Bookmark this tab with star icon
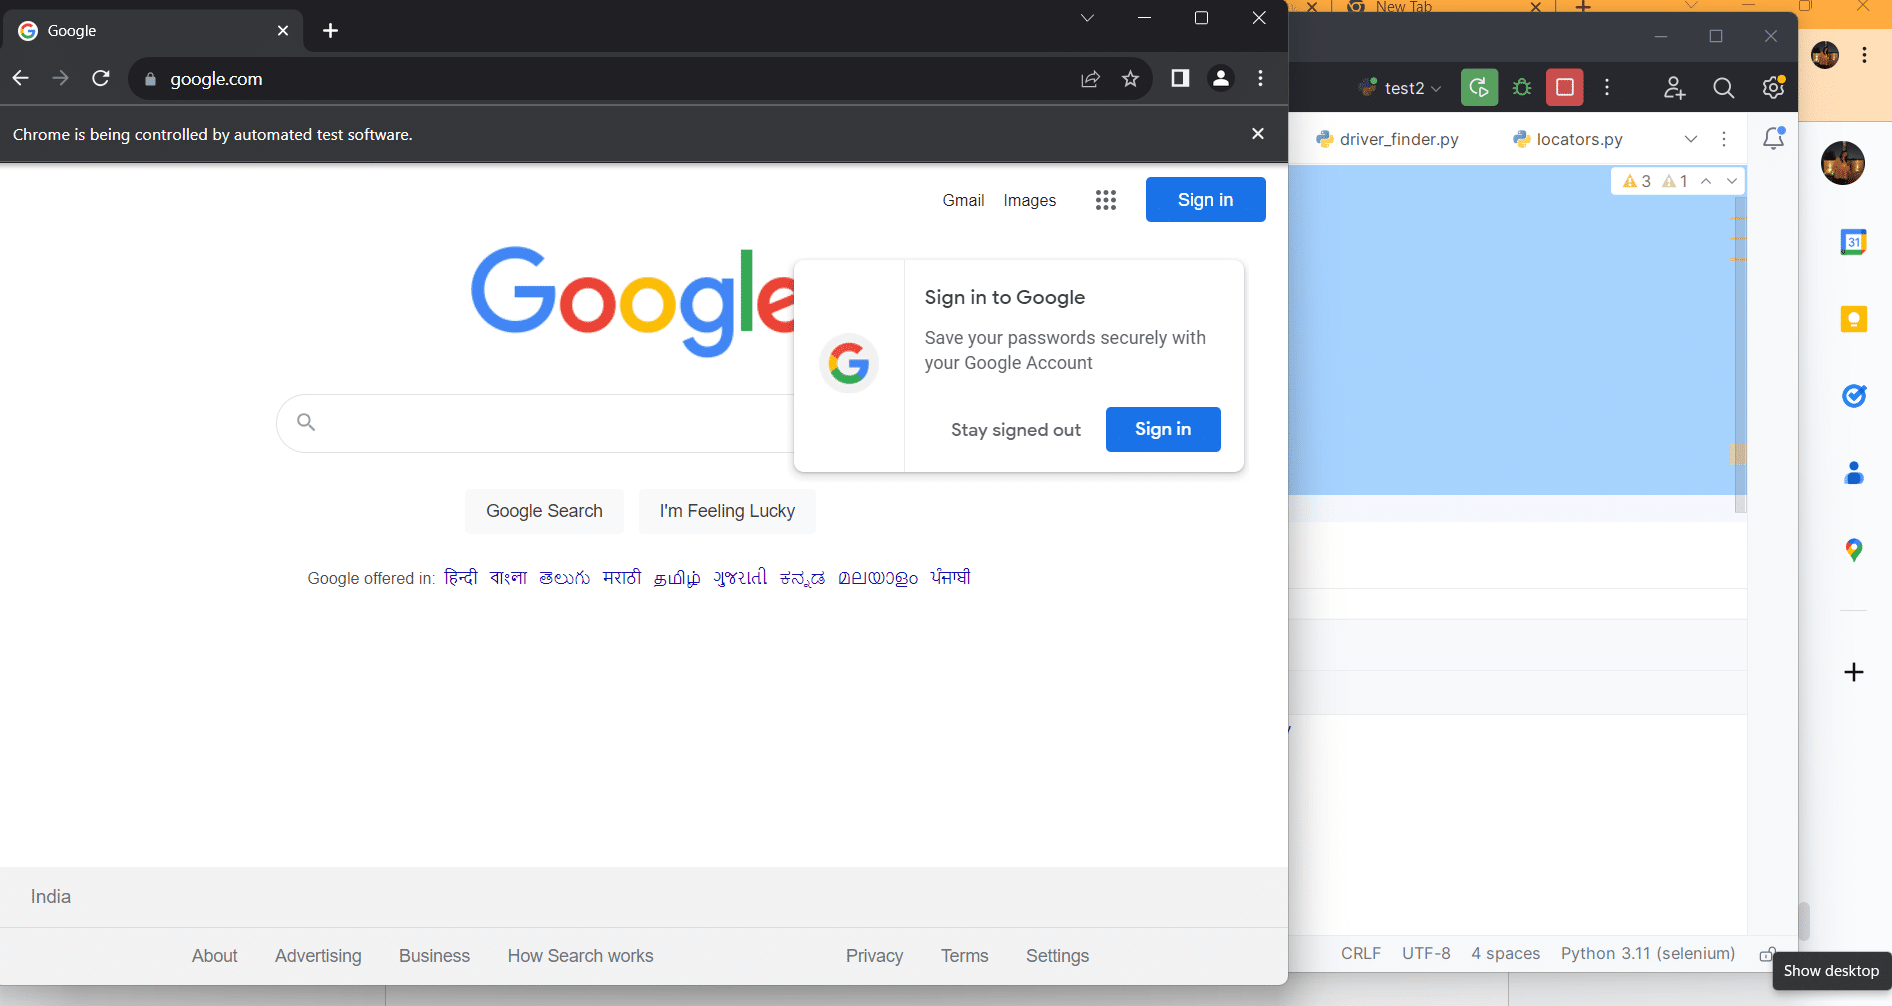The height and width of the screenshot is (1006, 1892). click(x=1130, y=79)
